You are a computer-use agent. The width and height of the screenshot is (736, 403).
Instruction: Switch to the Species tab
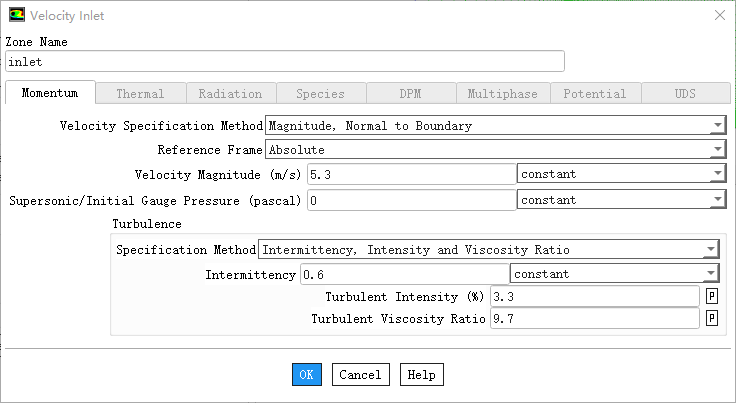coord(320,94)
